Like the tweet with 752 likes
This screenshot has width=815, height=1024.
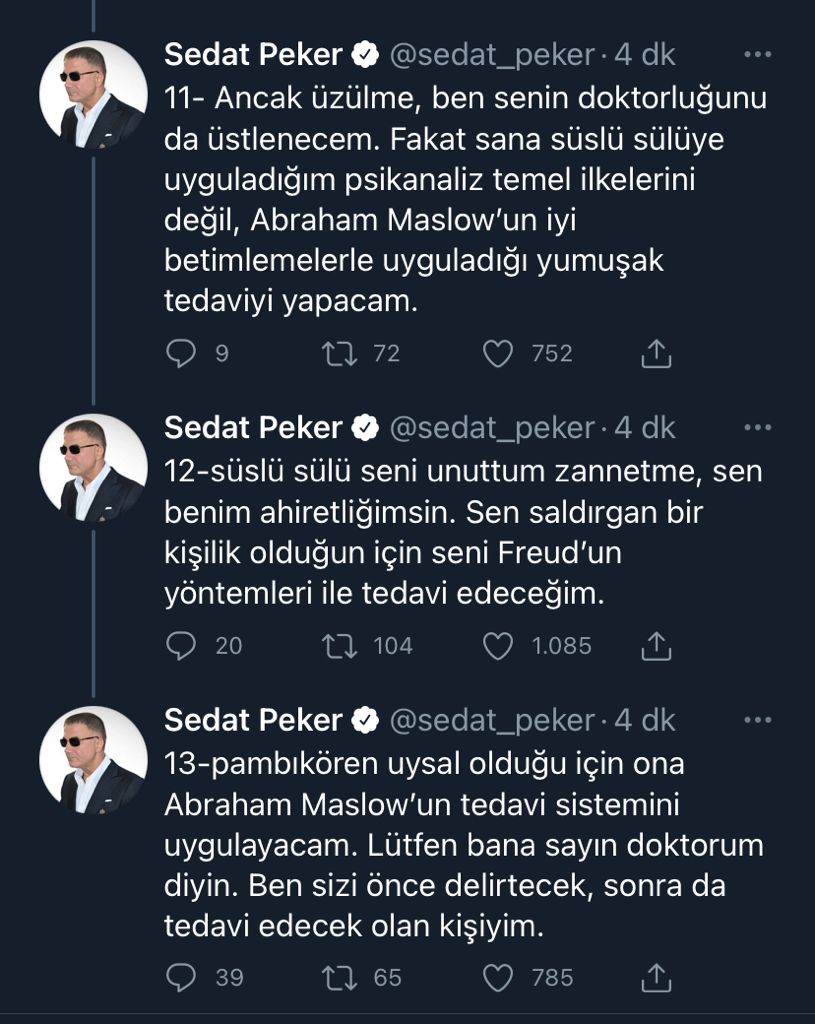(497, 353)
